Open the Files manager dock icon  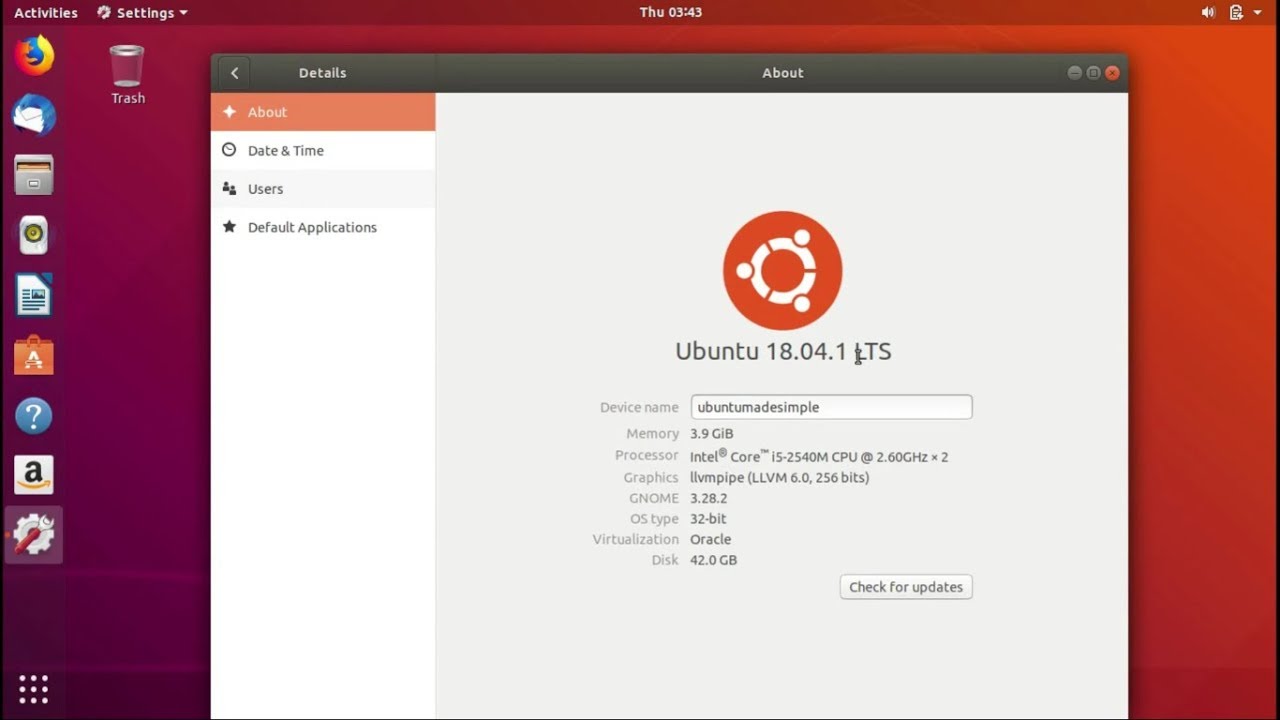coord(33,176)
